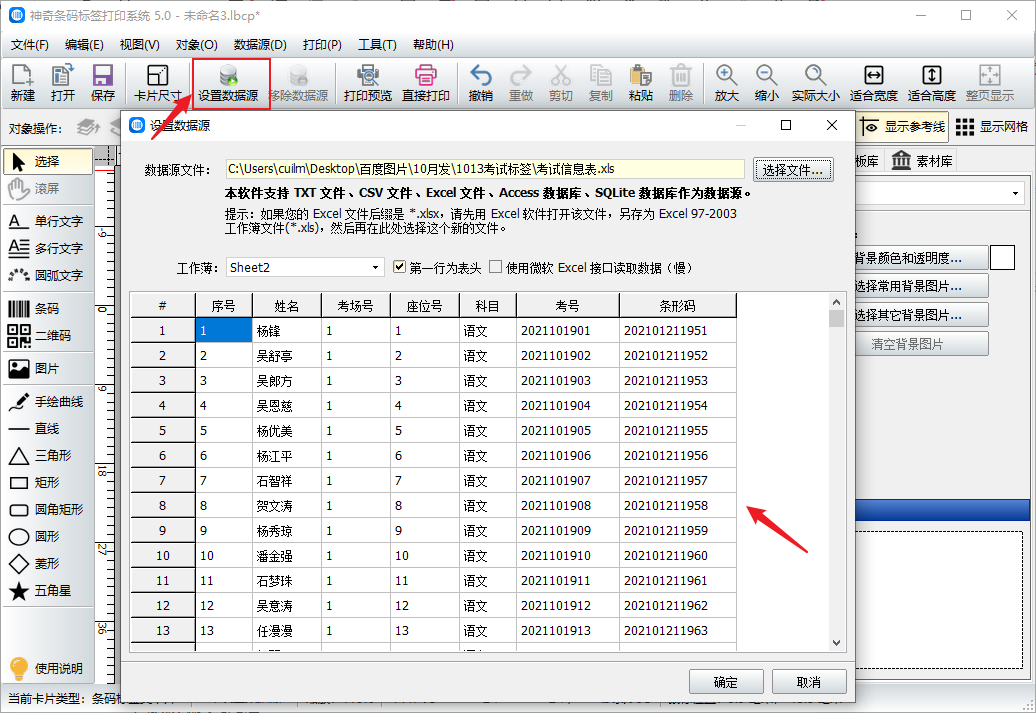Expand the 工作簿 Sheet2 dropdown
Image resolution: width=1036 pixels, height=713 pixels.
pyautogui.click(x=375, y=268)
